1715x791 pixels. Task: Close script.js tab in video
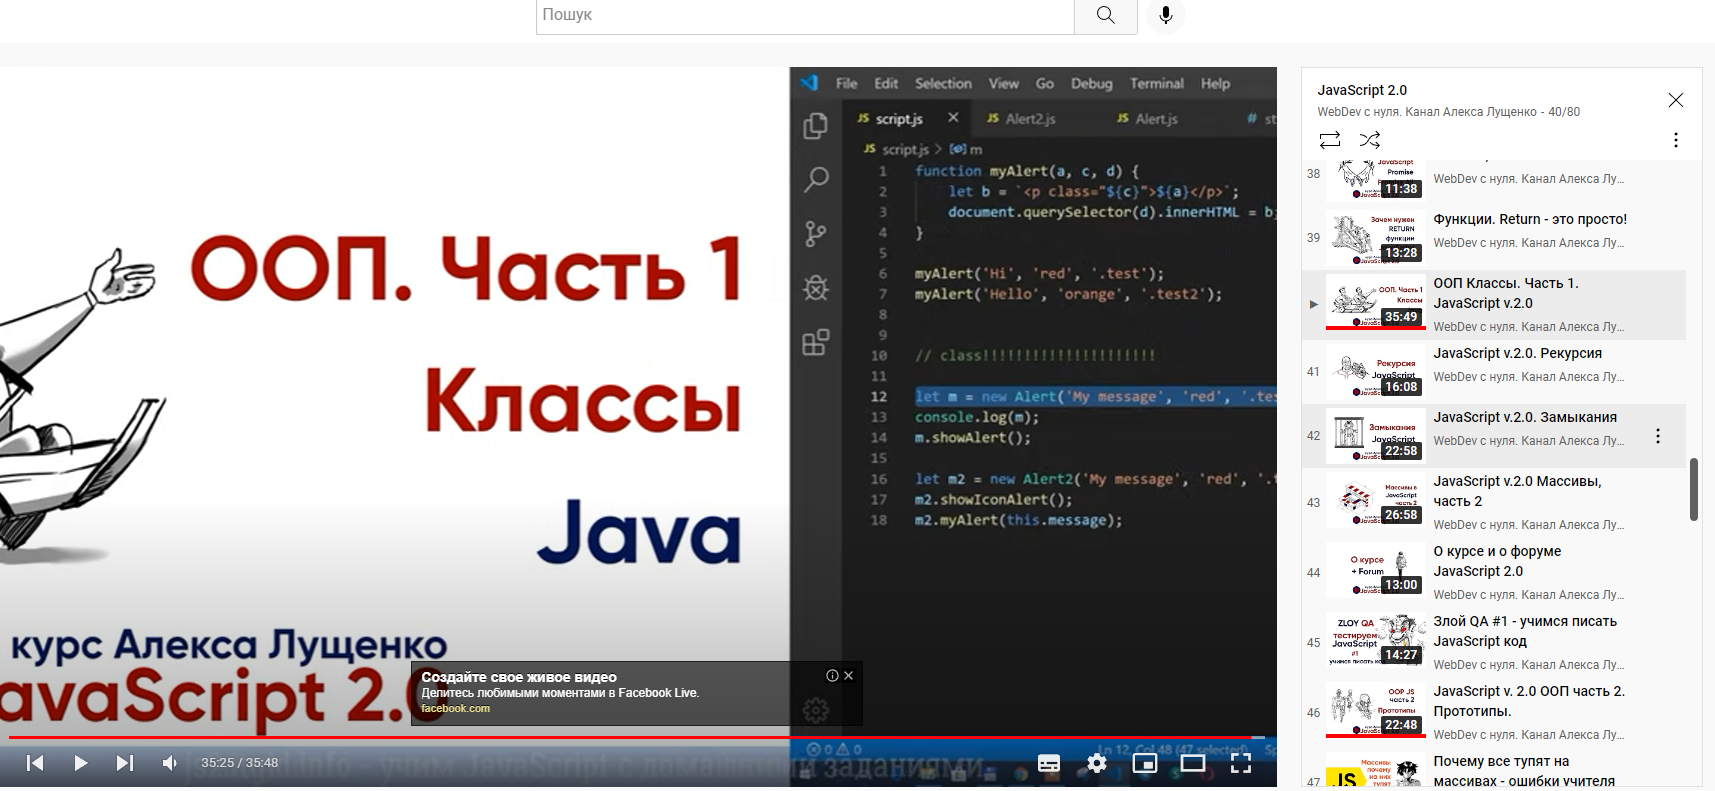coord(953,118)
